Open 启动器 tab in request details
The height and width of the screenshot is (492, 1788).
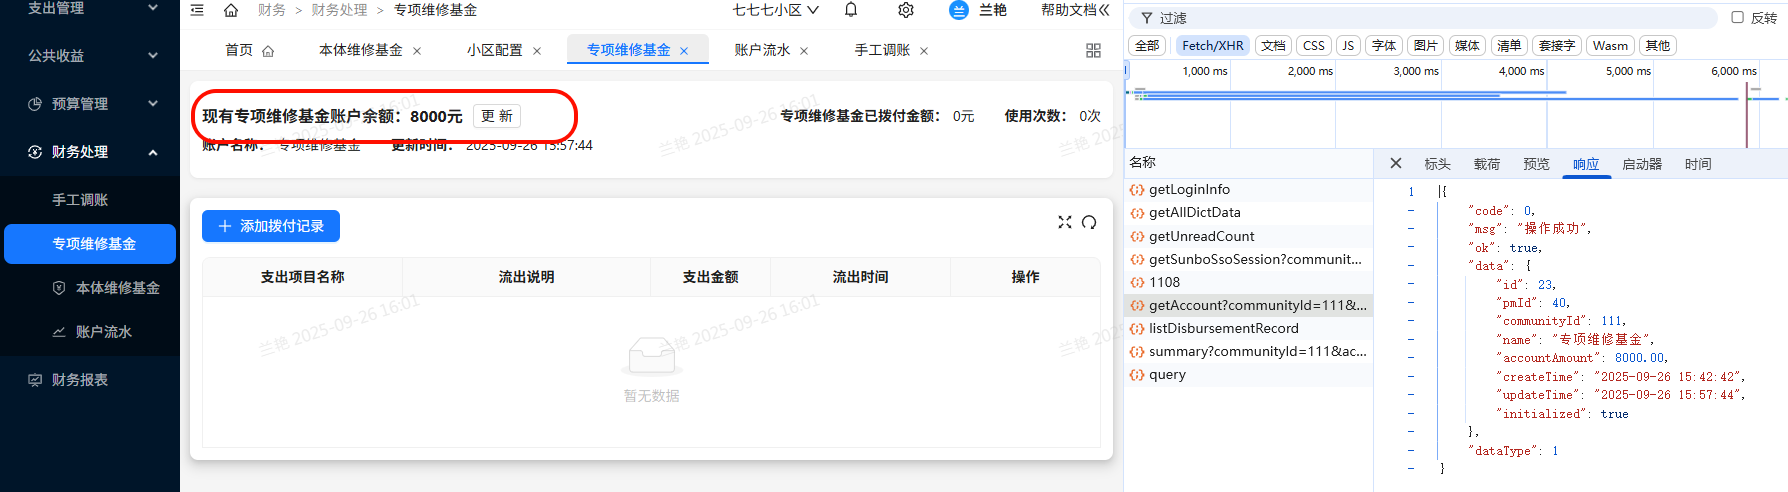pyautogui.click(x=1641, y=164)
